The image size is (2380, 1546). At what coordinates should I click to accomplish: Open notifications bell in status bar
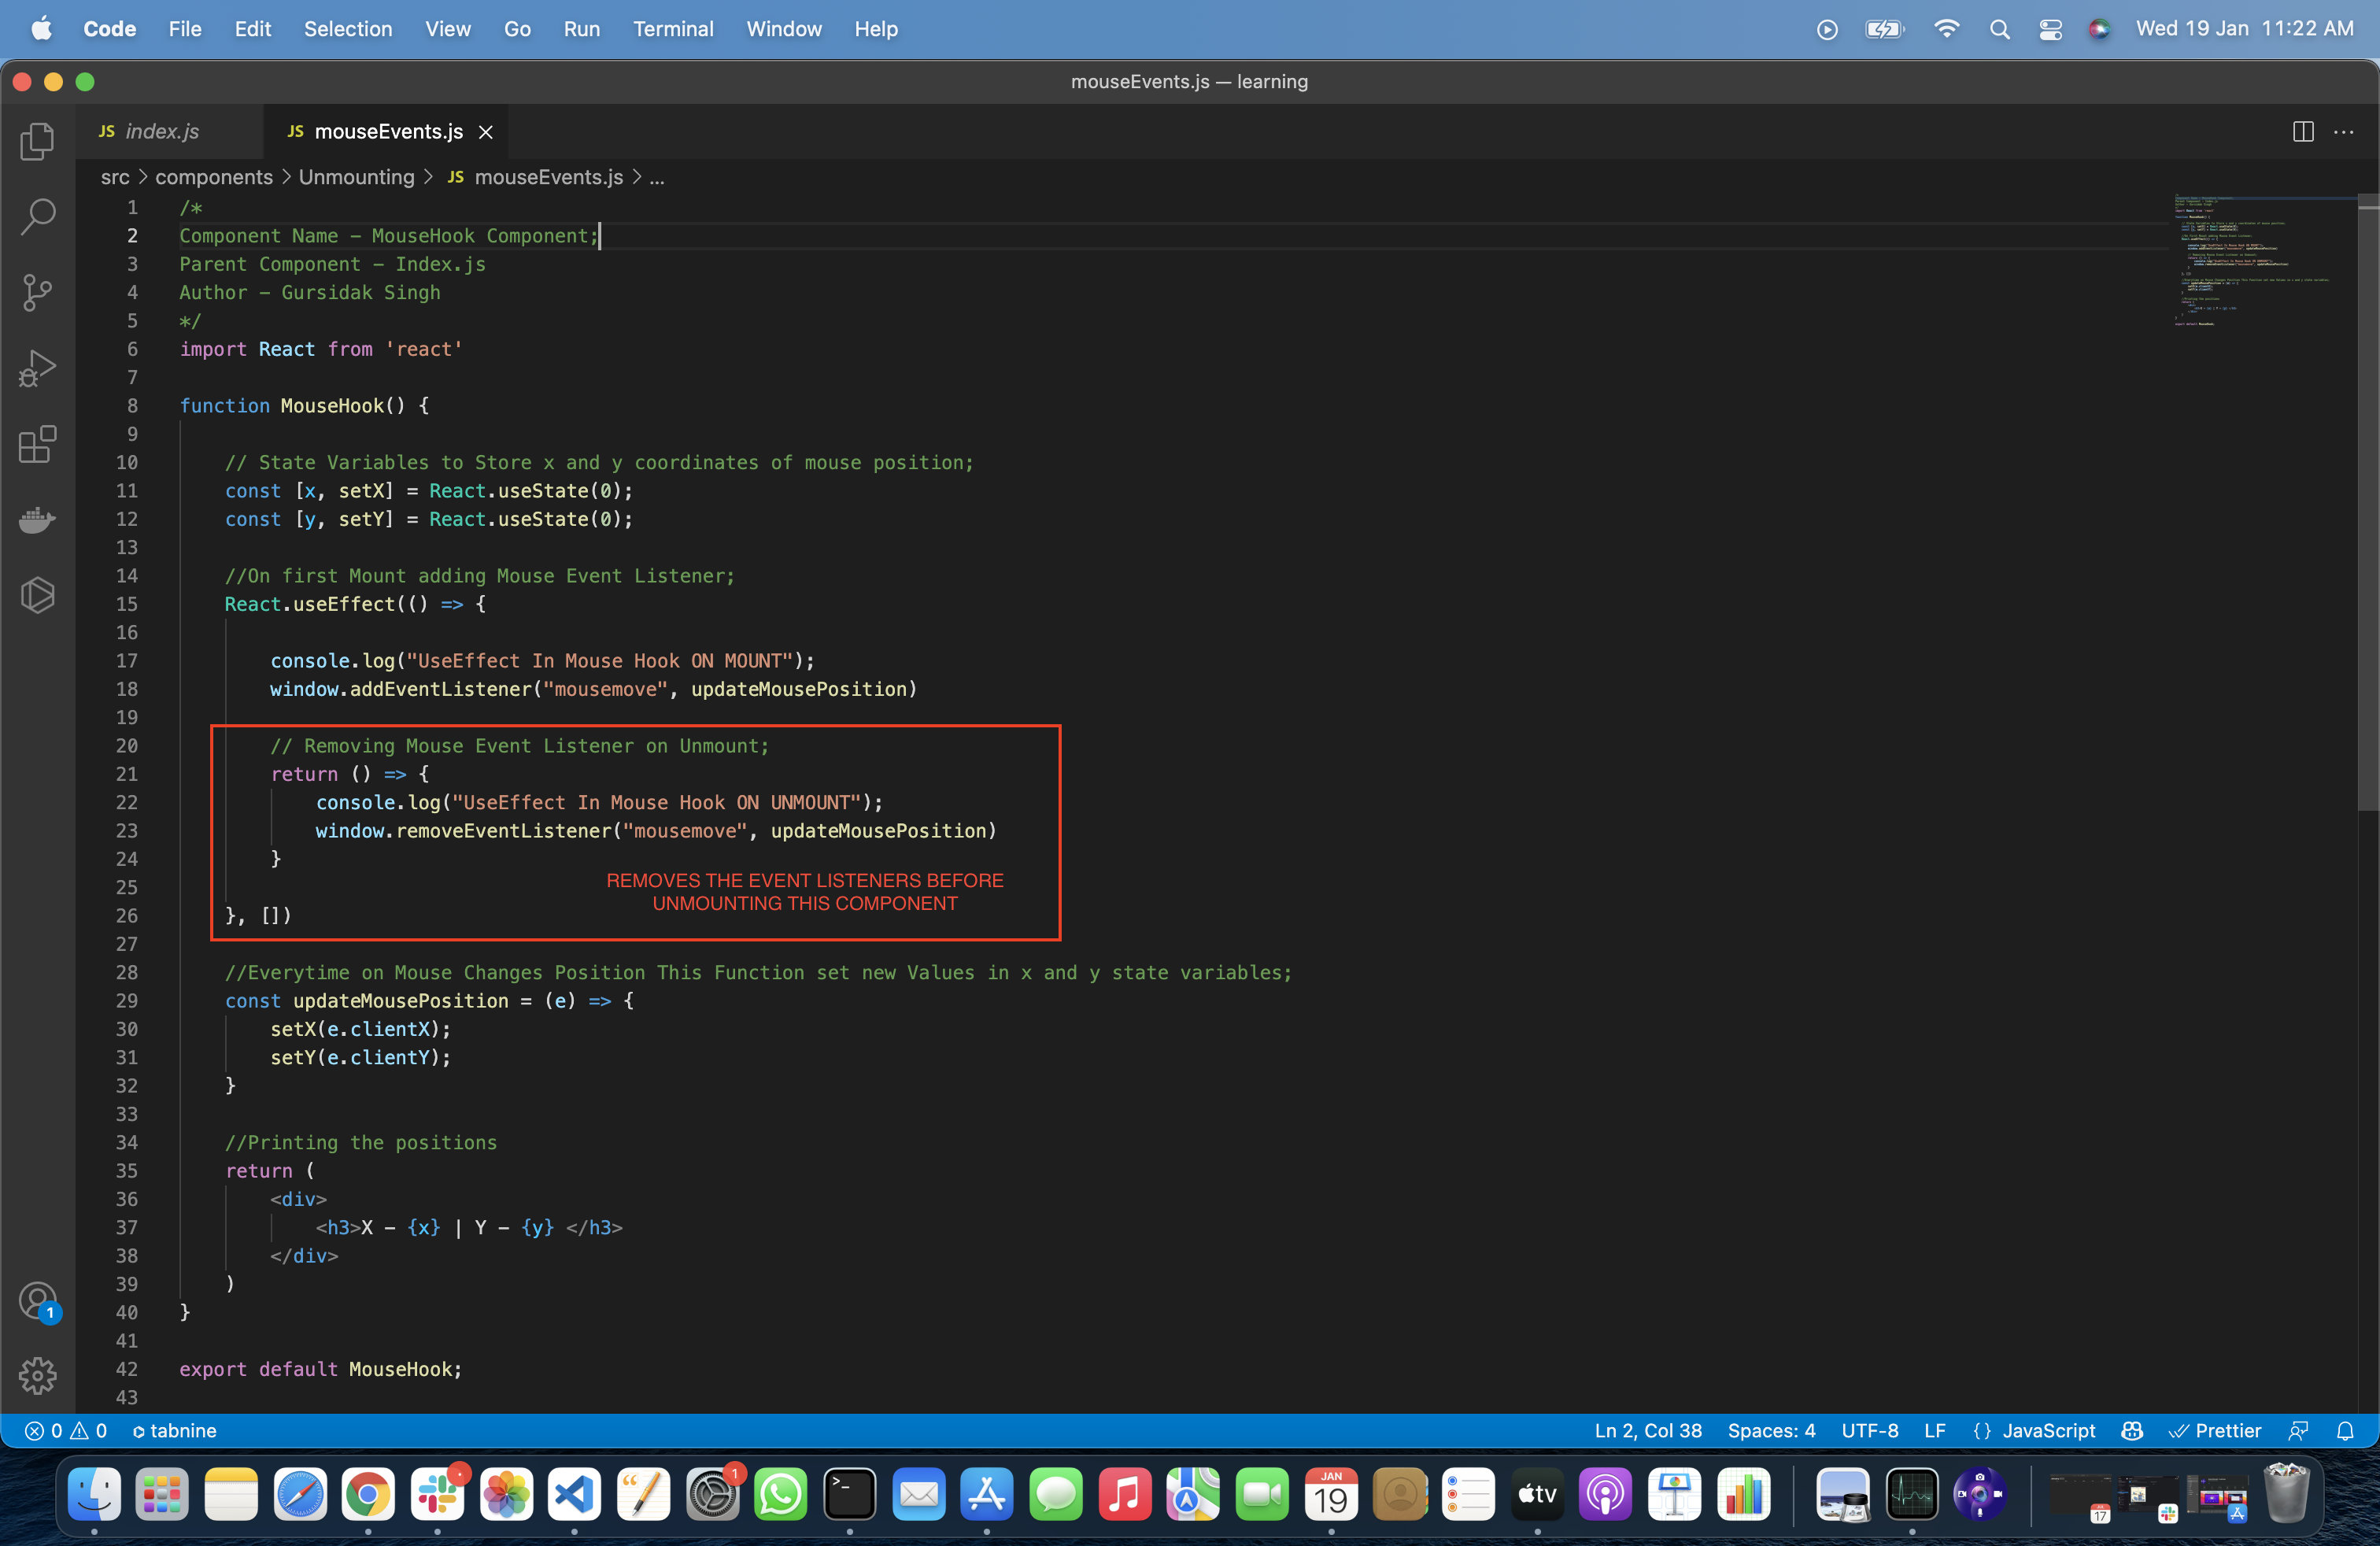[2345, 1431]
